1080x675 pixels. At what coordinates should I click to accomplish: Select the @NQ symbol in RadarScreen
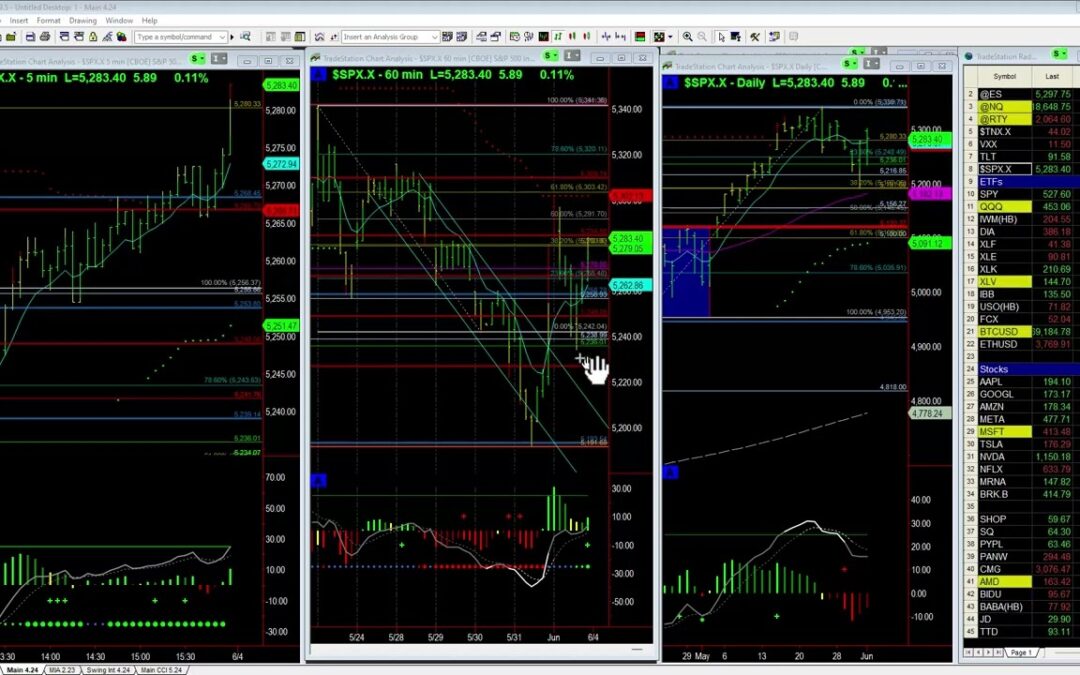[x=1004, y=107]
